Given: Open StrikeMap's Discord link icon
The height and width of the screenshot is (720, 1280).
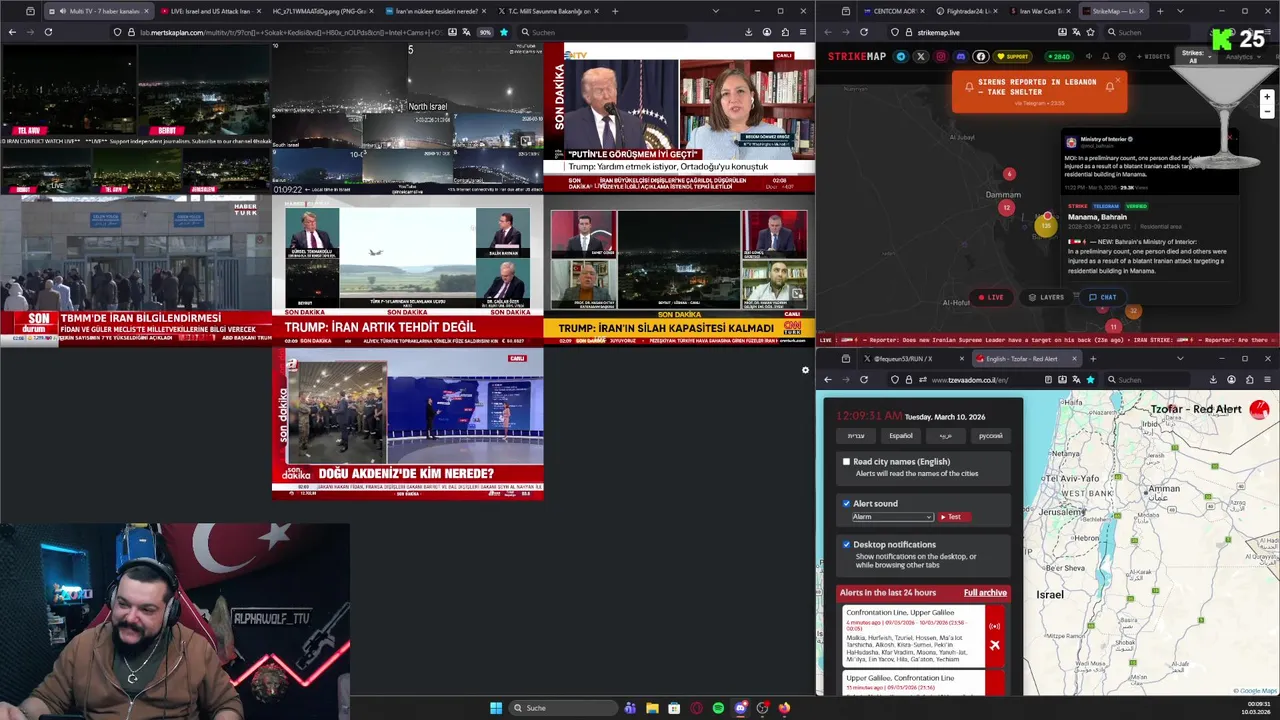Looking at the screenshot, I should [961, 56].
